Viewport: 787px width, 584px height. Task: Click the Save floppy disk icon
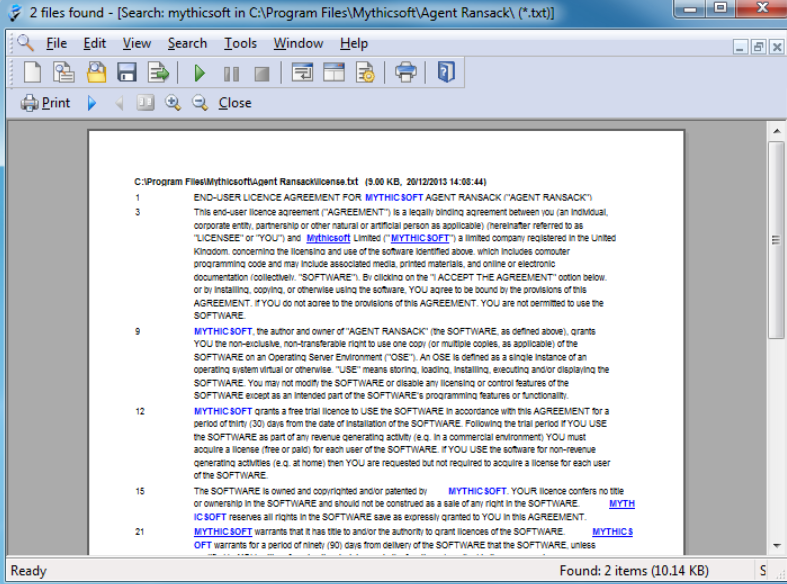126,72
